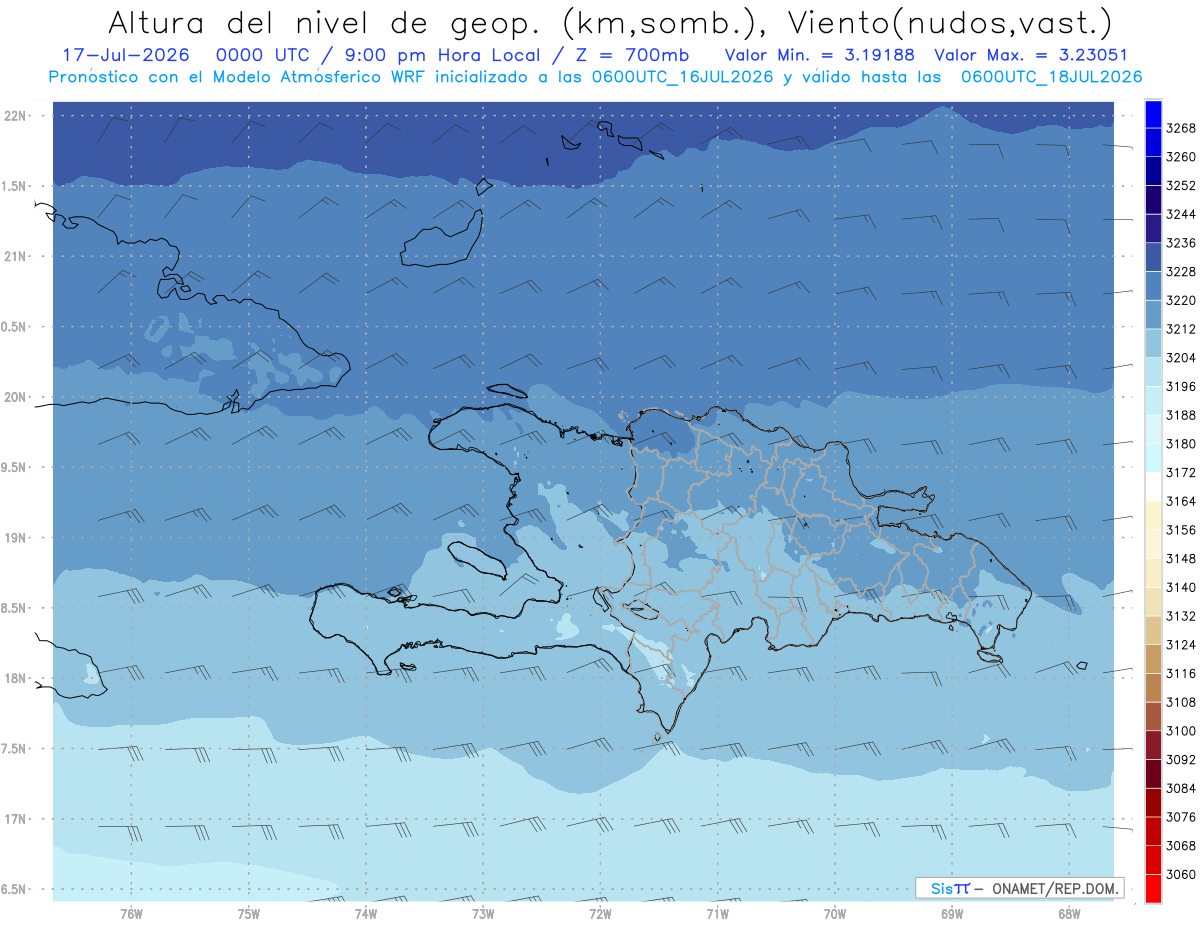The height and width of the screenshot is (927, 1200).
Task: Click the 73W longitude axis label
Action: (483, 914)
